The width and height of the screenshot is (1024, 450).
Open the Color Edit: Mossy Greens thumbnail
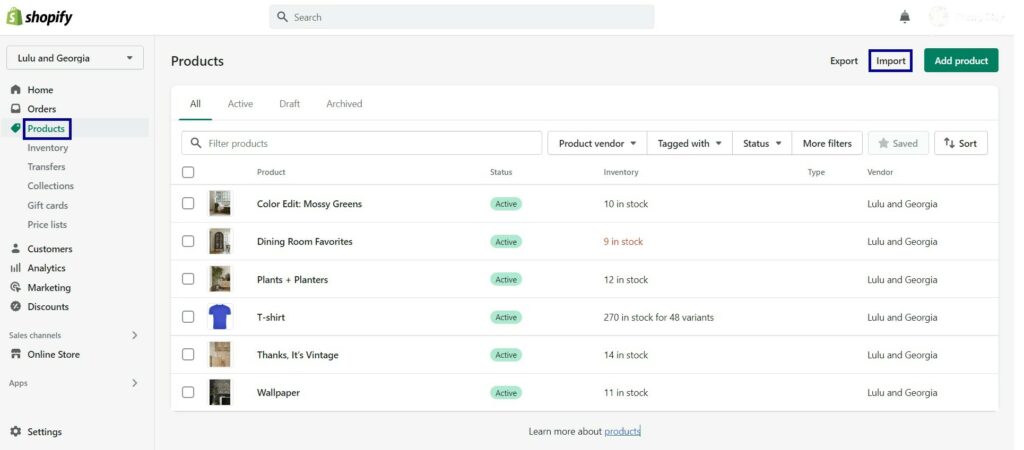coord(220,204)
